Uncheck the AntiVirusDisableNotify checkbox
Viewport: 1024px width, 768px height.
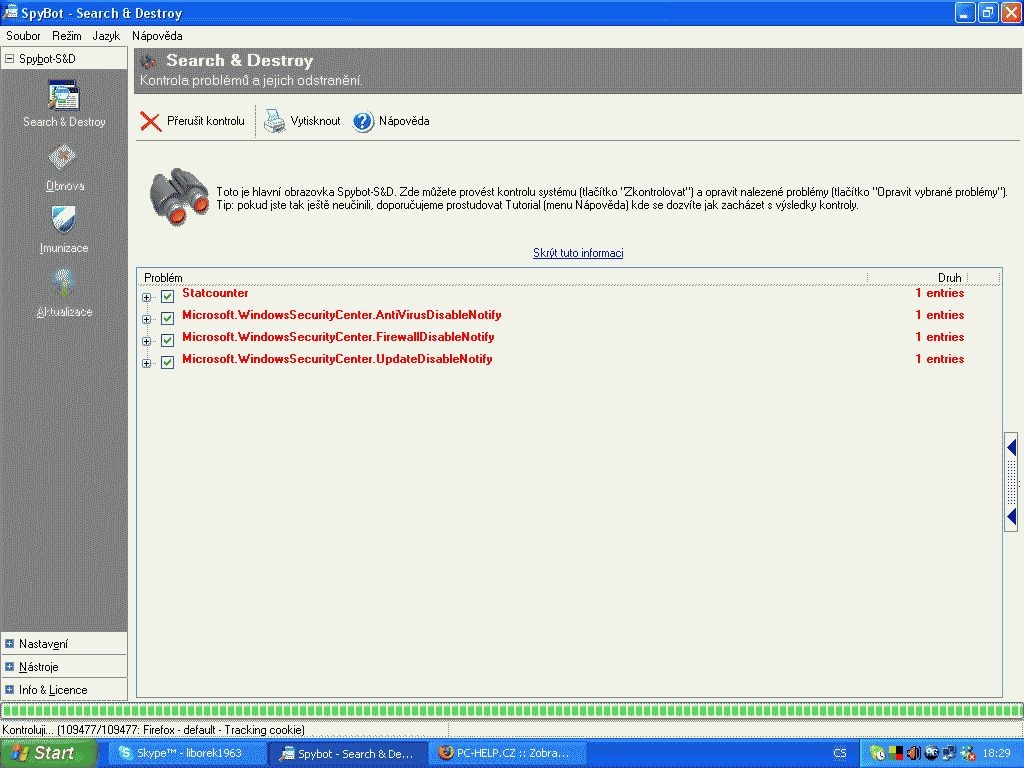click(167, 319)
